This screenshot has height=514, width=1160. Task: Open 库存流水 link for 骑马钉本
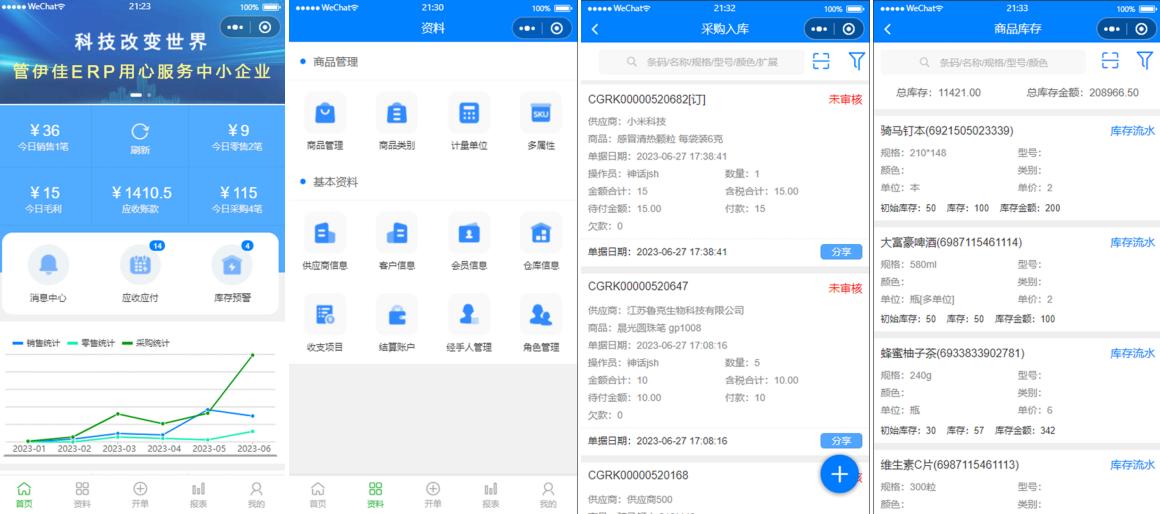click(x=1132, y=131)
